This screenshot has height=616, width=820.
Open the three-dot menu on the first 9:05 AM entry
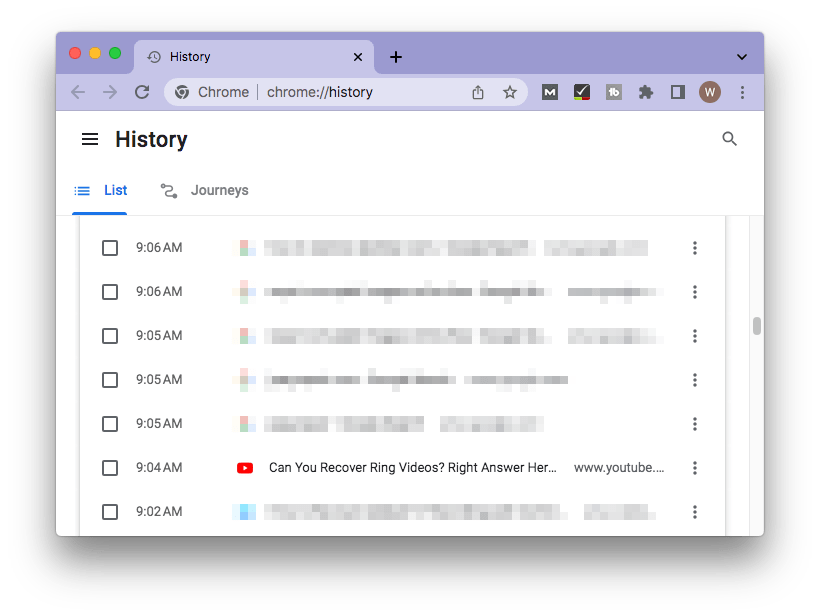(695, 336)
